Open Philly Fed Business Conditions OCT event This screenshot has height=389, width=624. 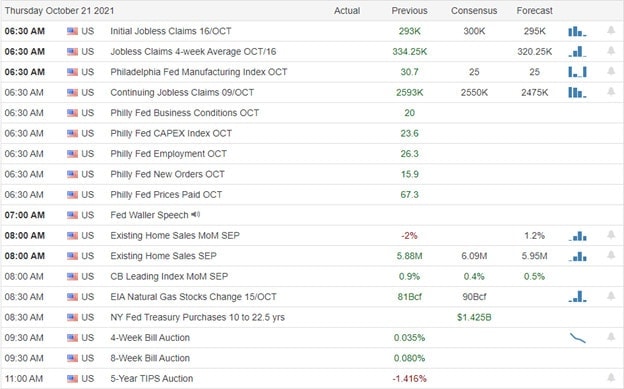point(185,113)
